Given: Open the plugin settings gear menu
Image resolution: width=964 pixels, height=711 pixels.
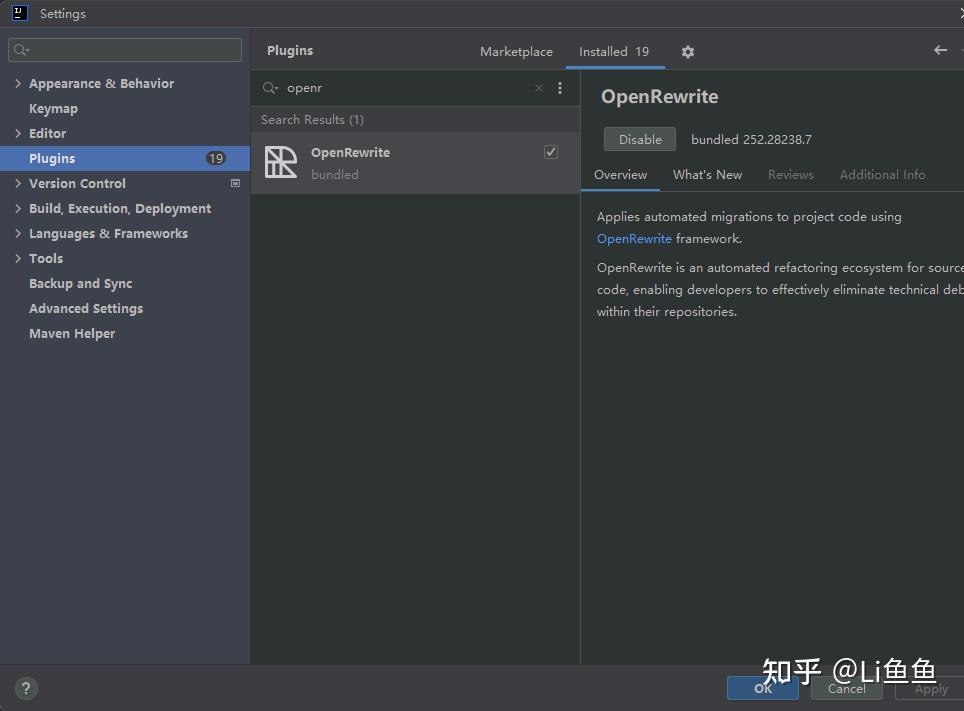Looking at the screenshot, I should coord(688,51).
